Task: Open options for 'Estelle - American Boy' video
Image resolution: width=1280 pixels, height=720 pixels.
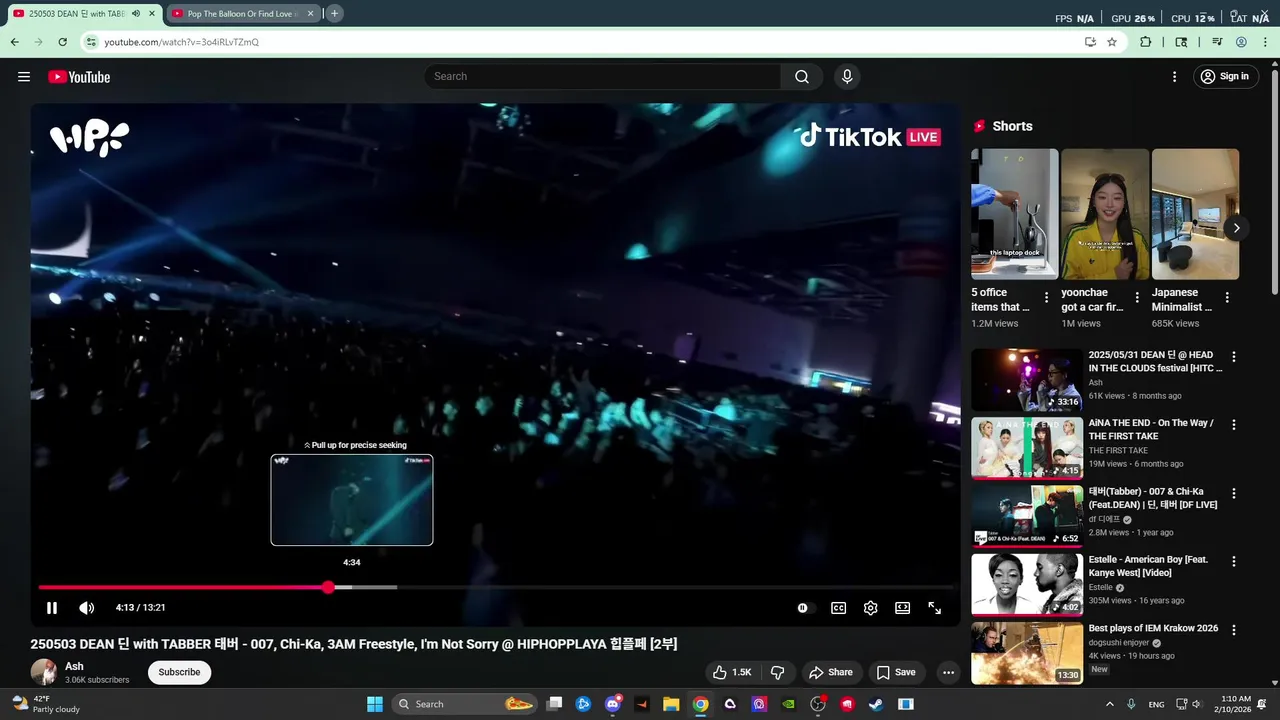Action: tap(1234, 561)
